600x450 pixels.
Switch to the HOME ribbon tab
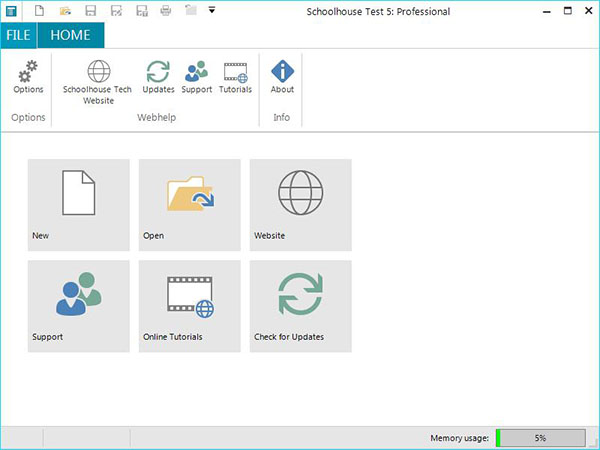70,36
